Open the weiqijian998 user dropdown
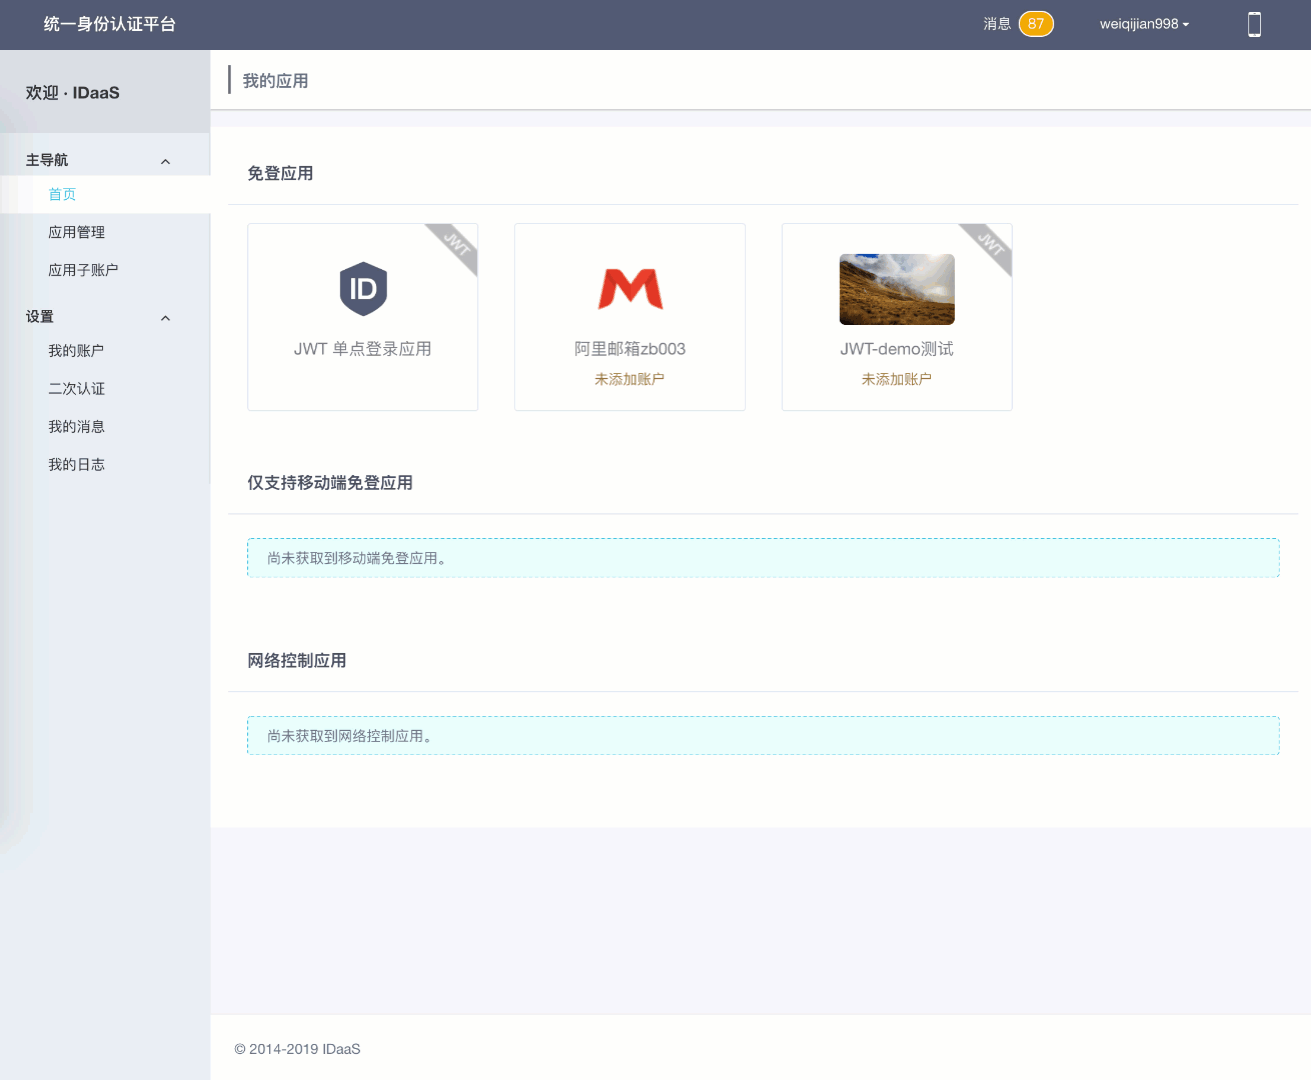 point(1144,24)
